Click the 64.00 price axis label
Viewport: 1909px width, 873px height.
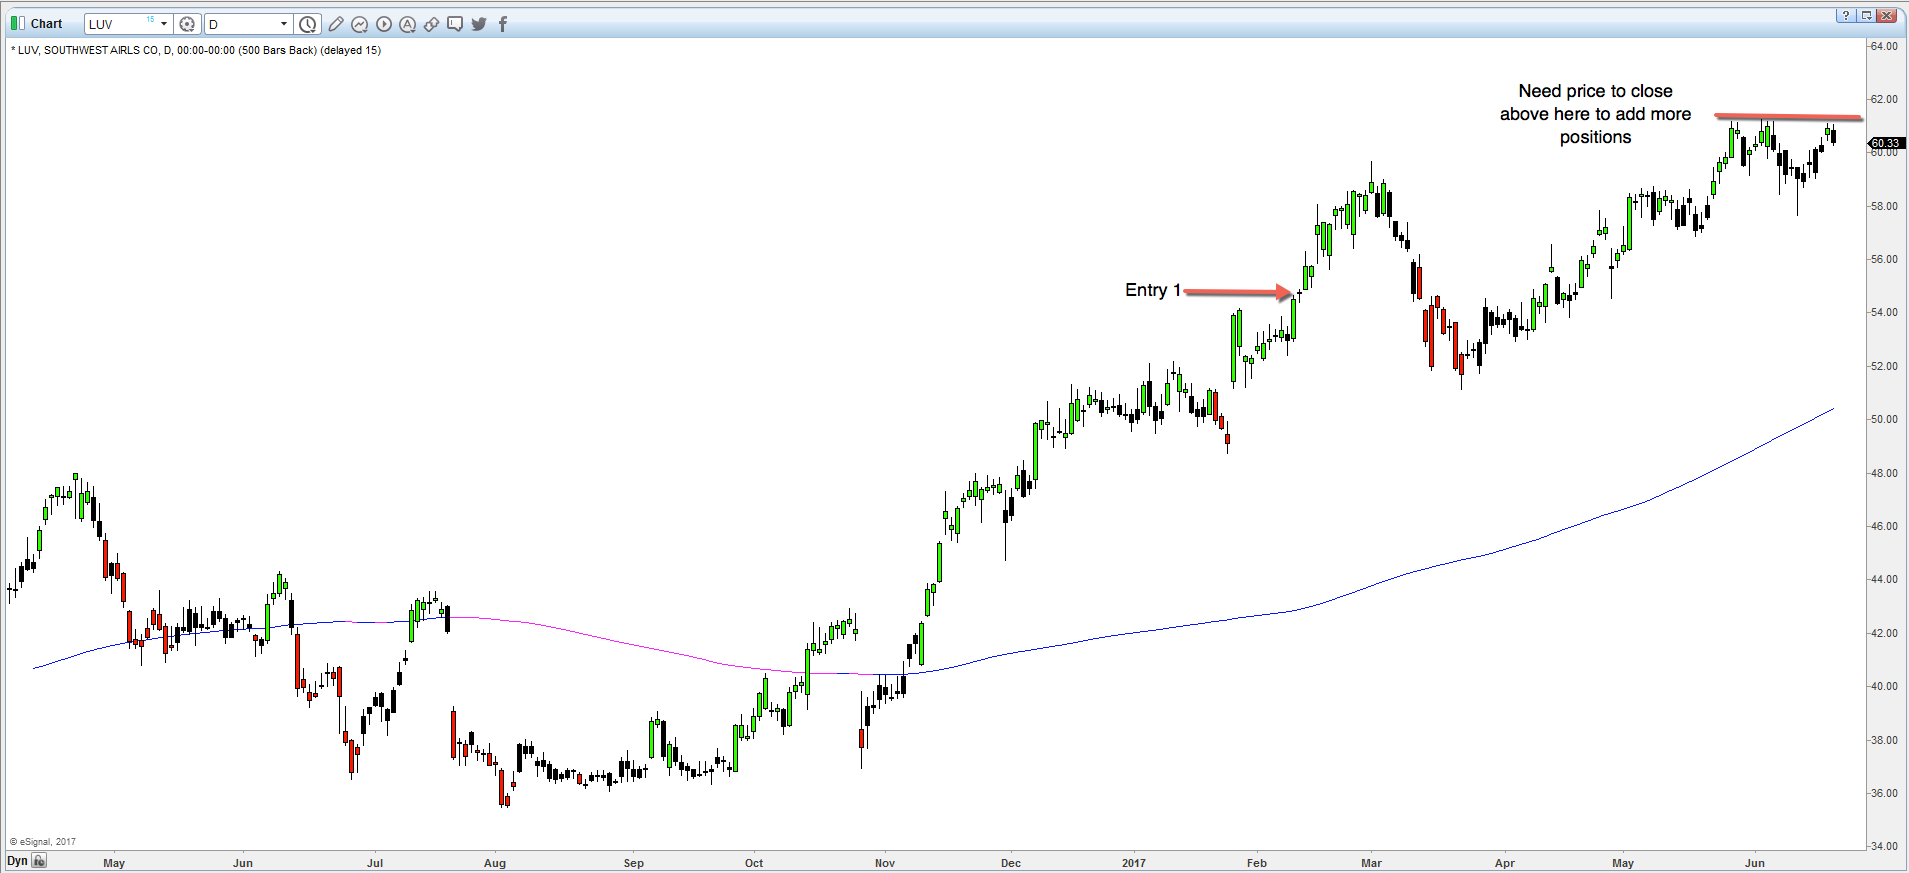(x=1885, y=46)
